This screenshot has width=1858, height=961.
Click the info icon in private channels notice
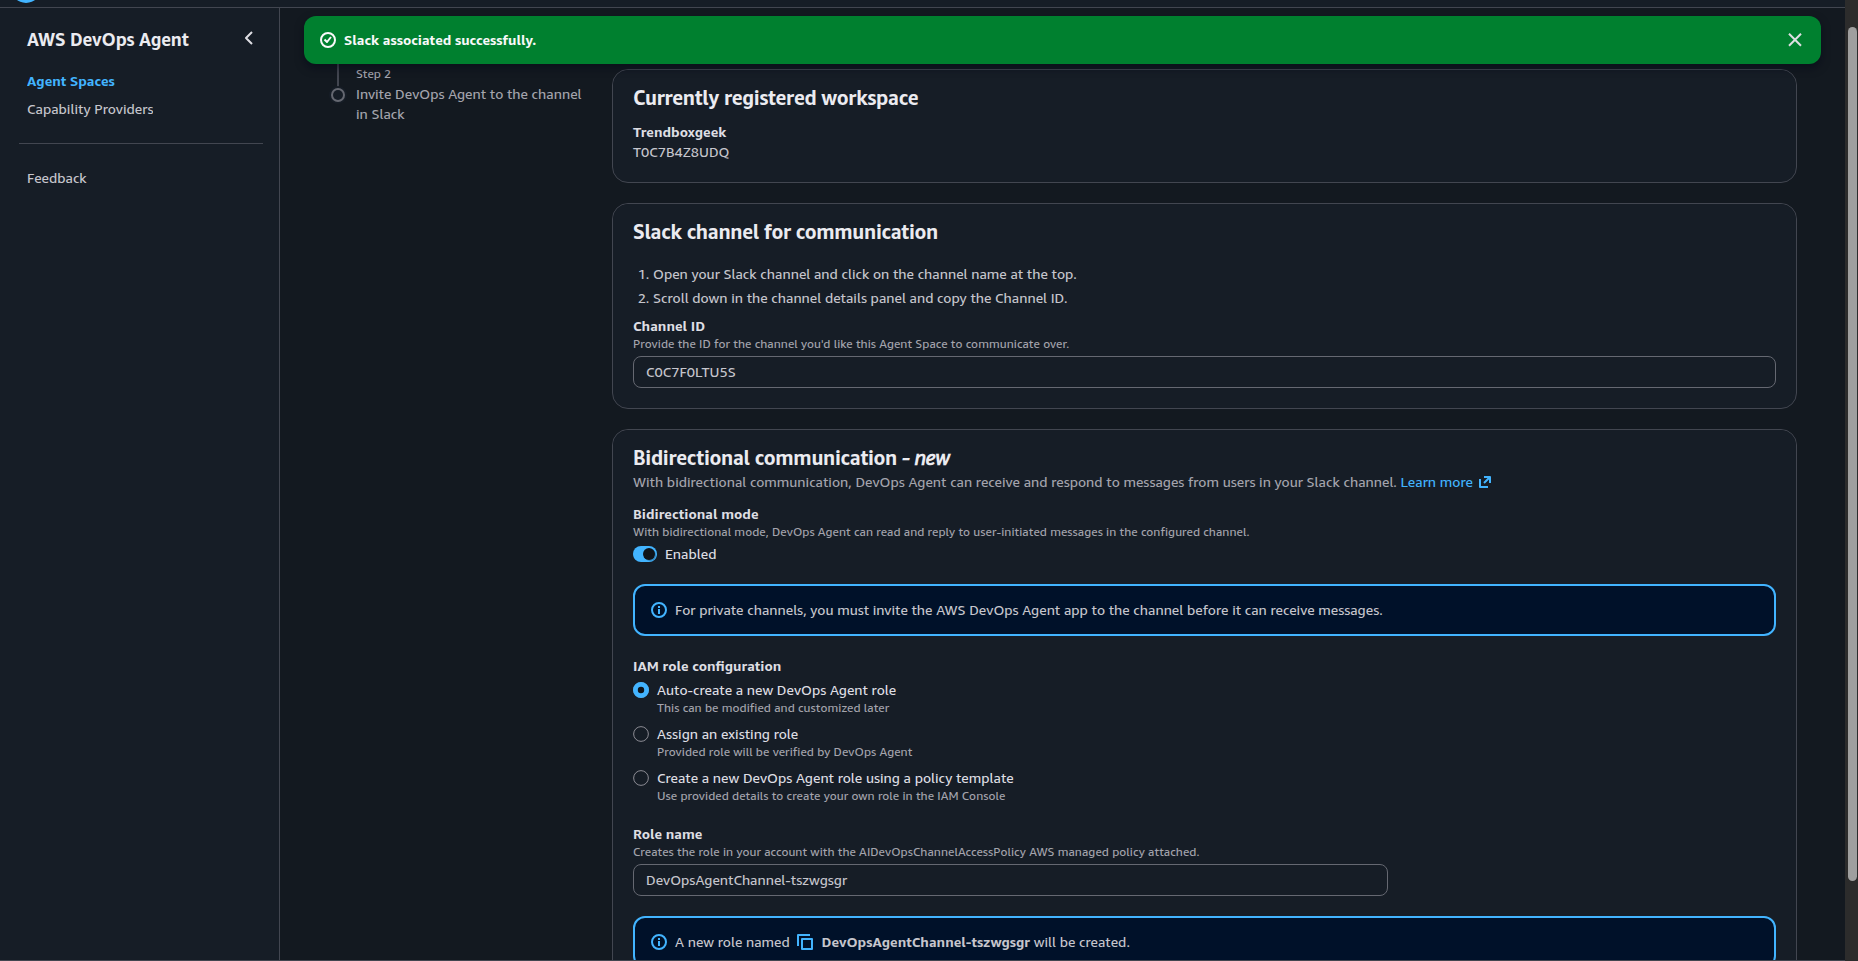coord(659,610)
